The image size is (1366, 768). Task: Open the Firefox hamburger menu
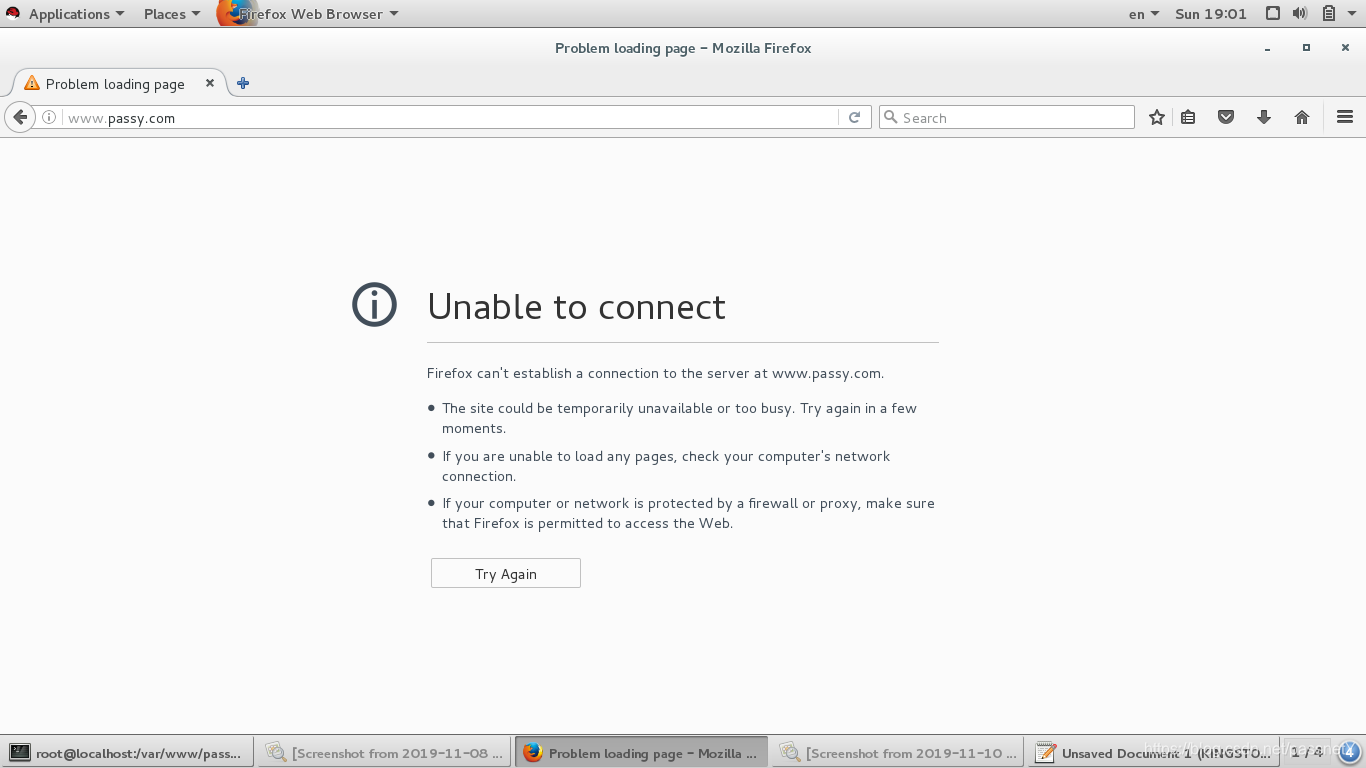coord(1345,117)
